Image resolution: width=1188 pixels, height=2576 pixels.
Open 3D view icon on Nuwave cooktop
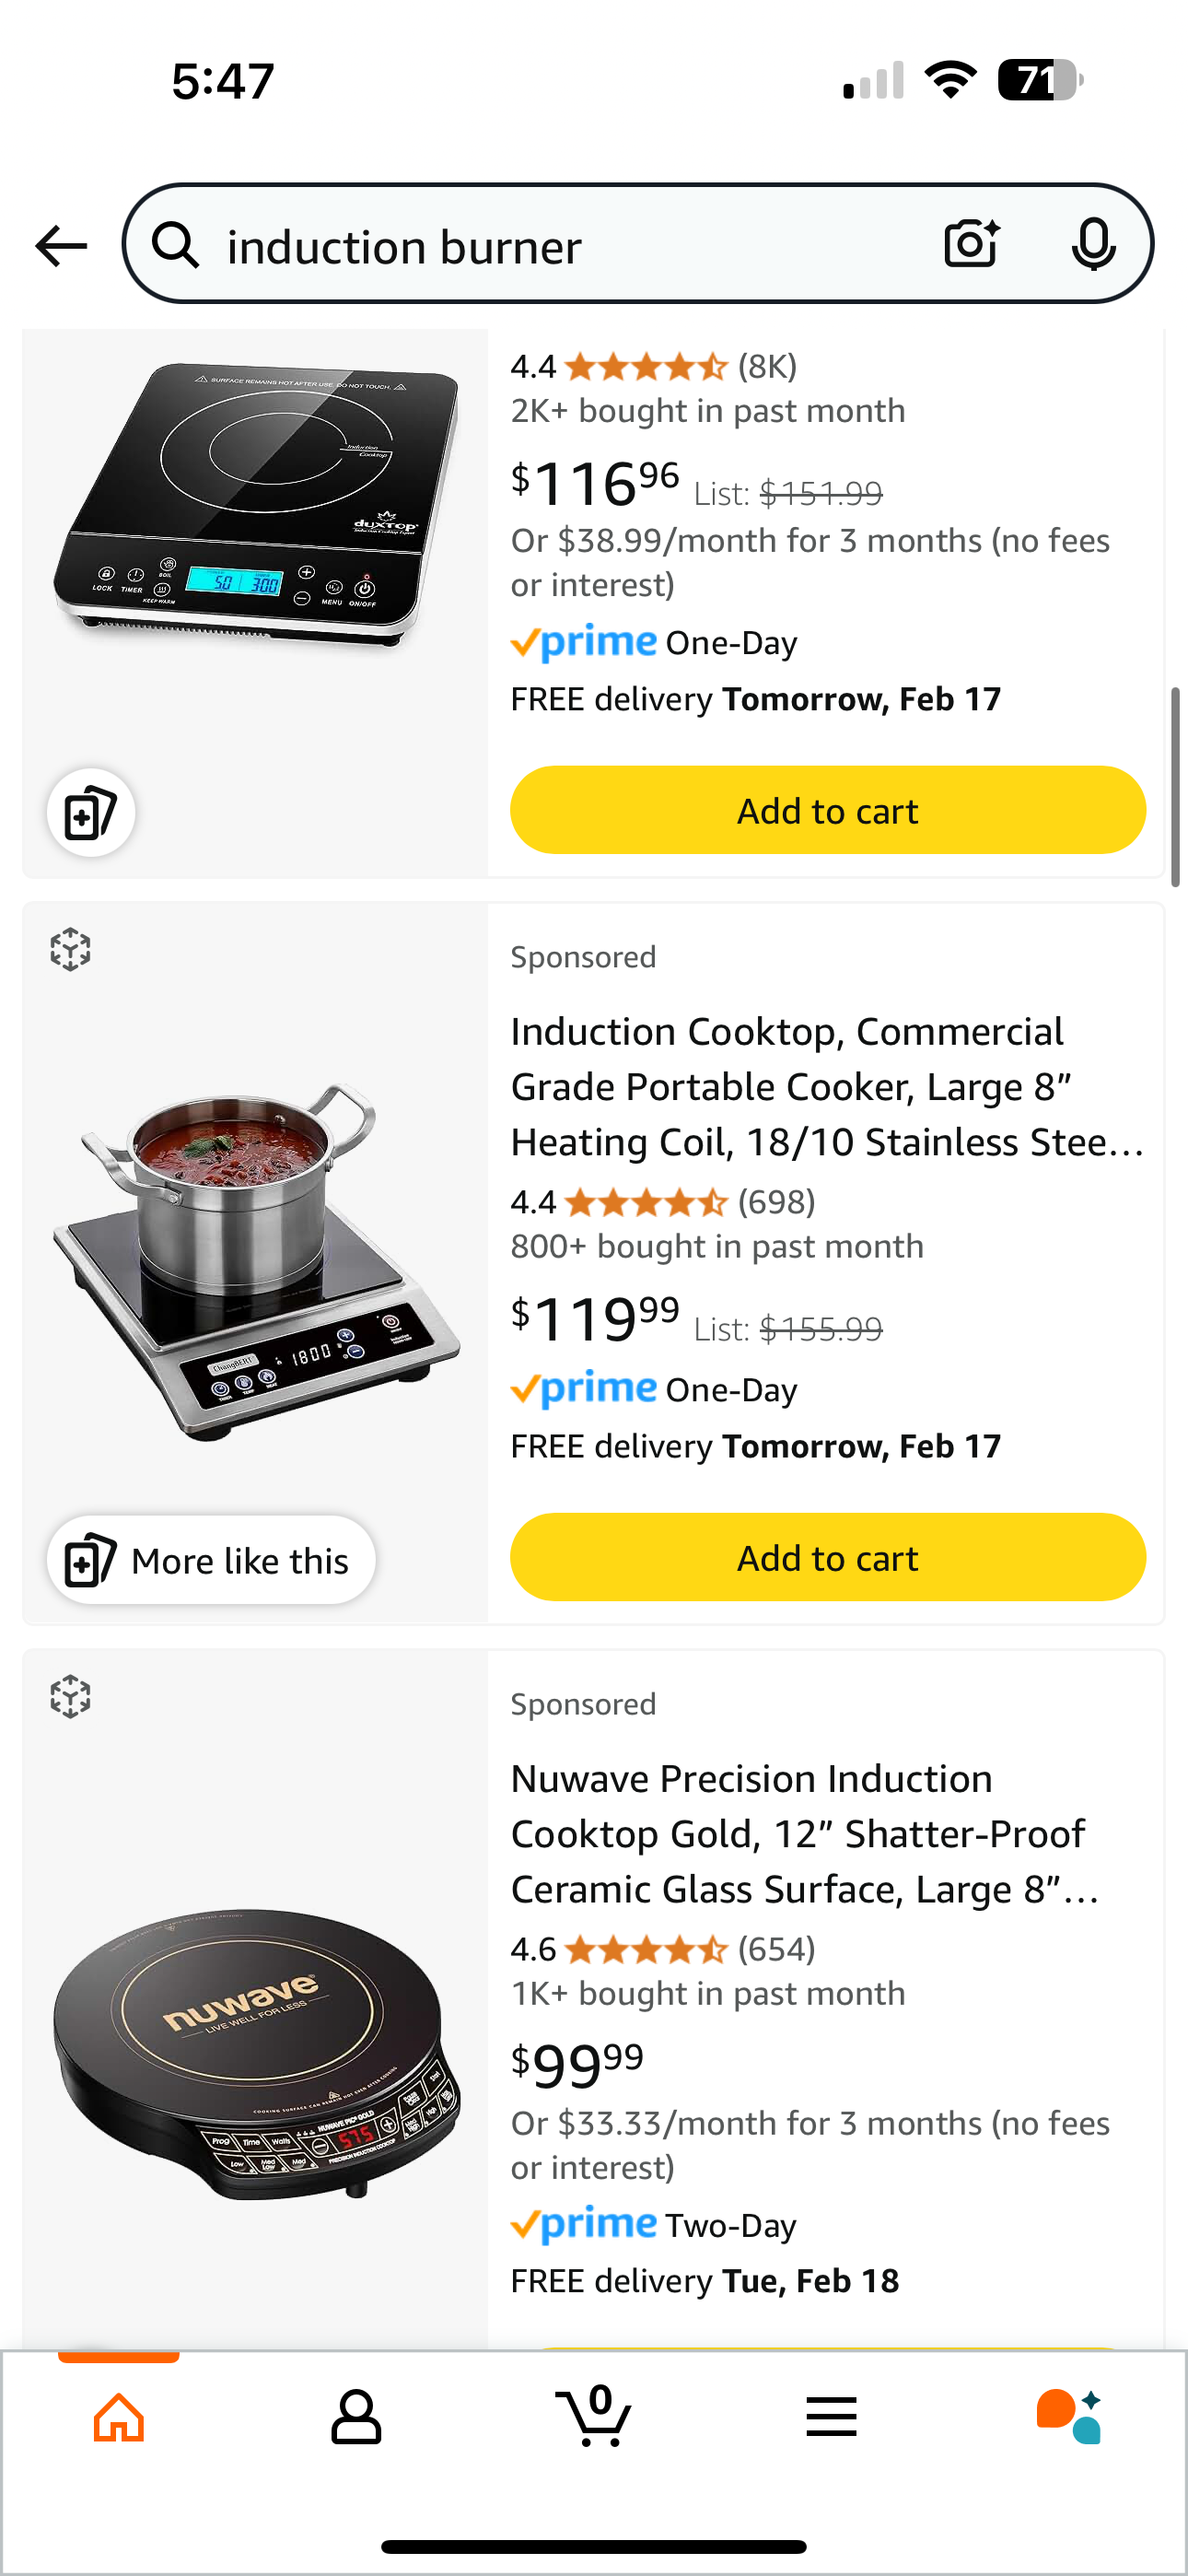coord(71,1696)
